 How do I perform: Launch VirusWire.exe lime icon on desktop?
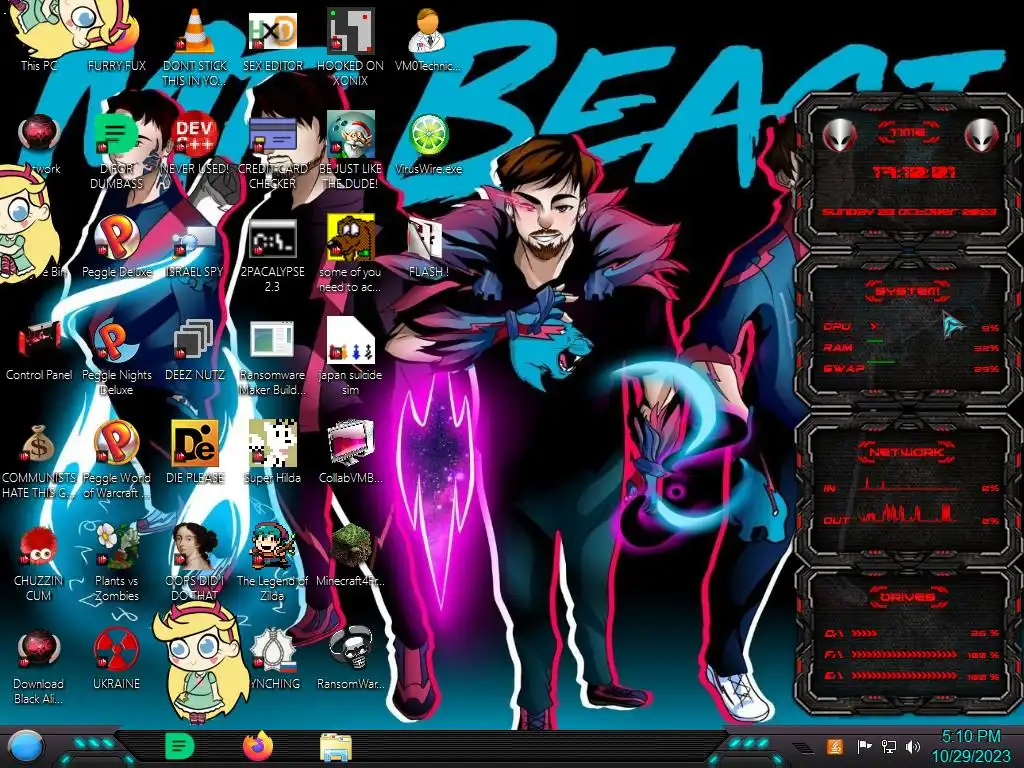click(428, 144)
